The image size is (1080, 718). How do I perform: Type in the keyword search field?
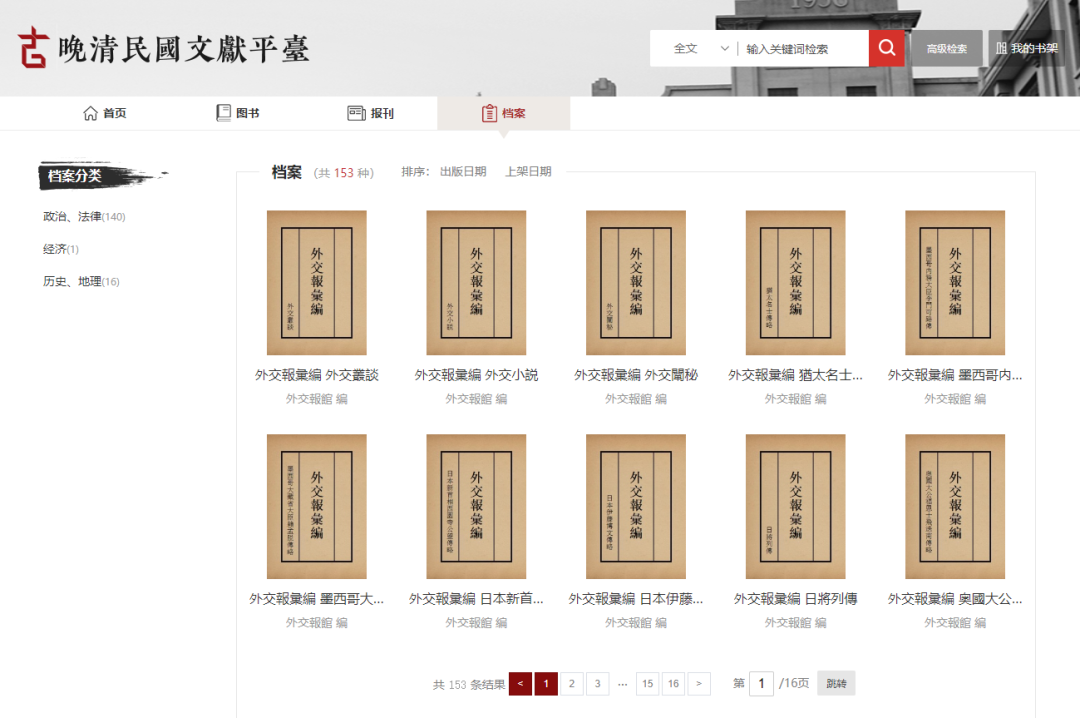pyautogui.click(x=803, y=48)
